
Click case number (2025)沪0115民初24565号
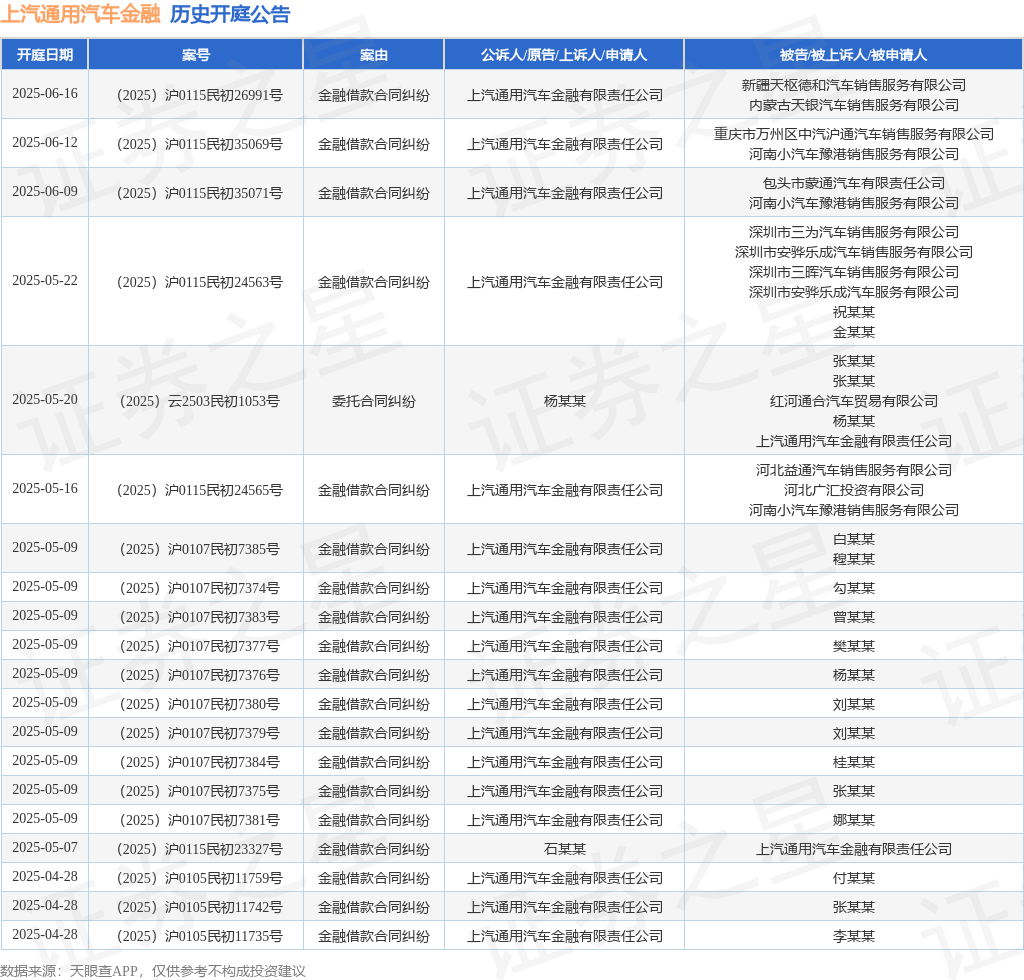[199, 490]
